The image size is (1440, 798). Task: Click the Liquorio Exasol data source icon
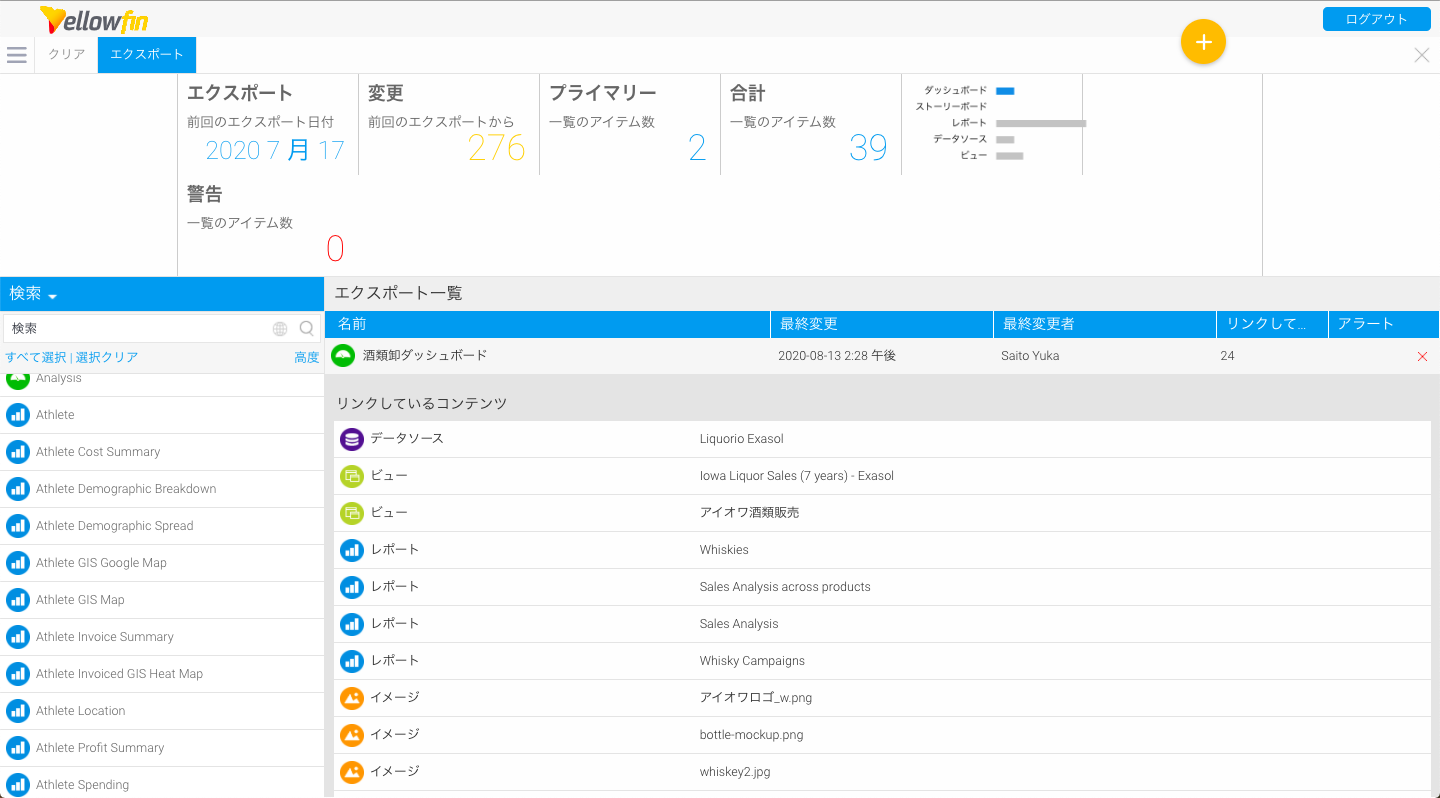(x=351, y=439)
